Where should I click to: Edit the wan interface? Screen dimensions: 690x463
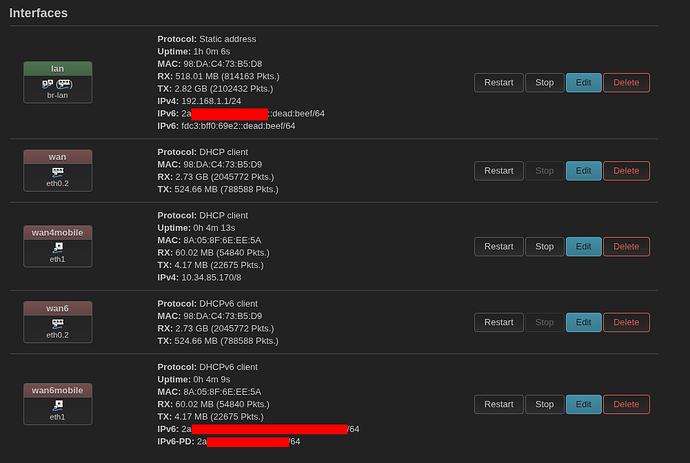pyautogui.click(x=584, y=171)
